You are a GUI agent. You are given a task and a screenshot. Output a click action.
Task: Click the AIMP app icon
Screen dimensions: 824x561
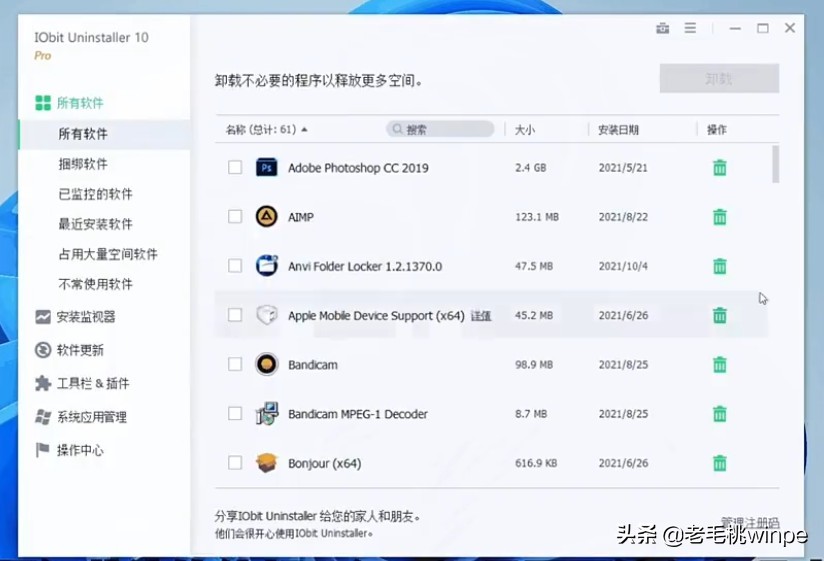(266, 216)
